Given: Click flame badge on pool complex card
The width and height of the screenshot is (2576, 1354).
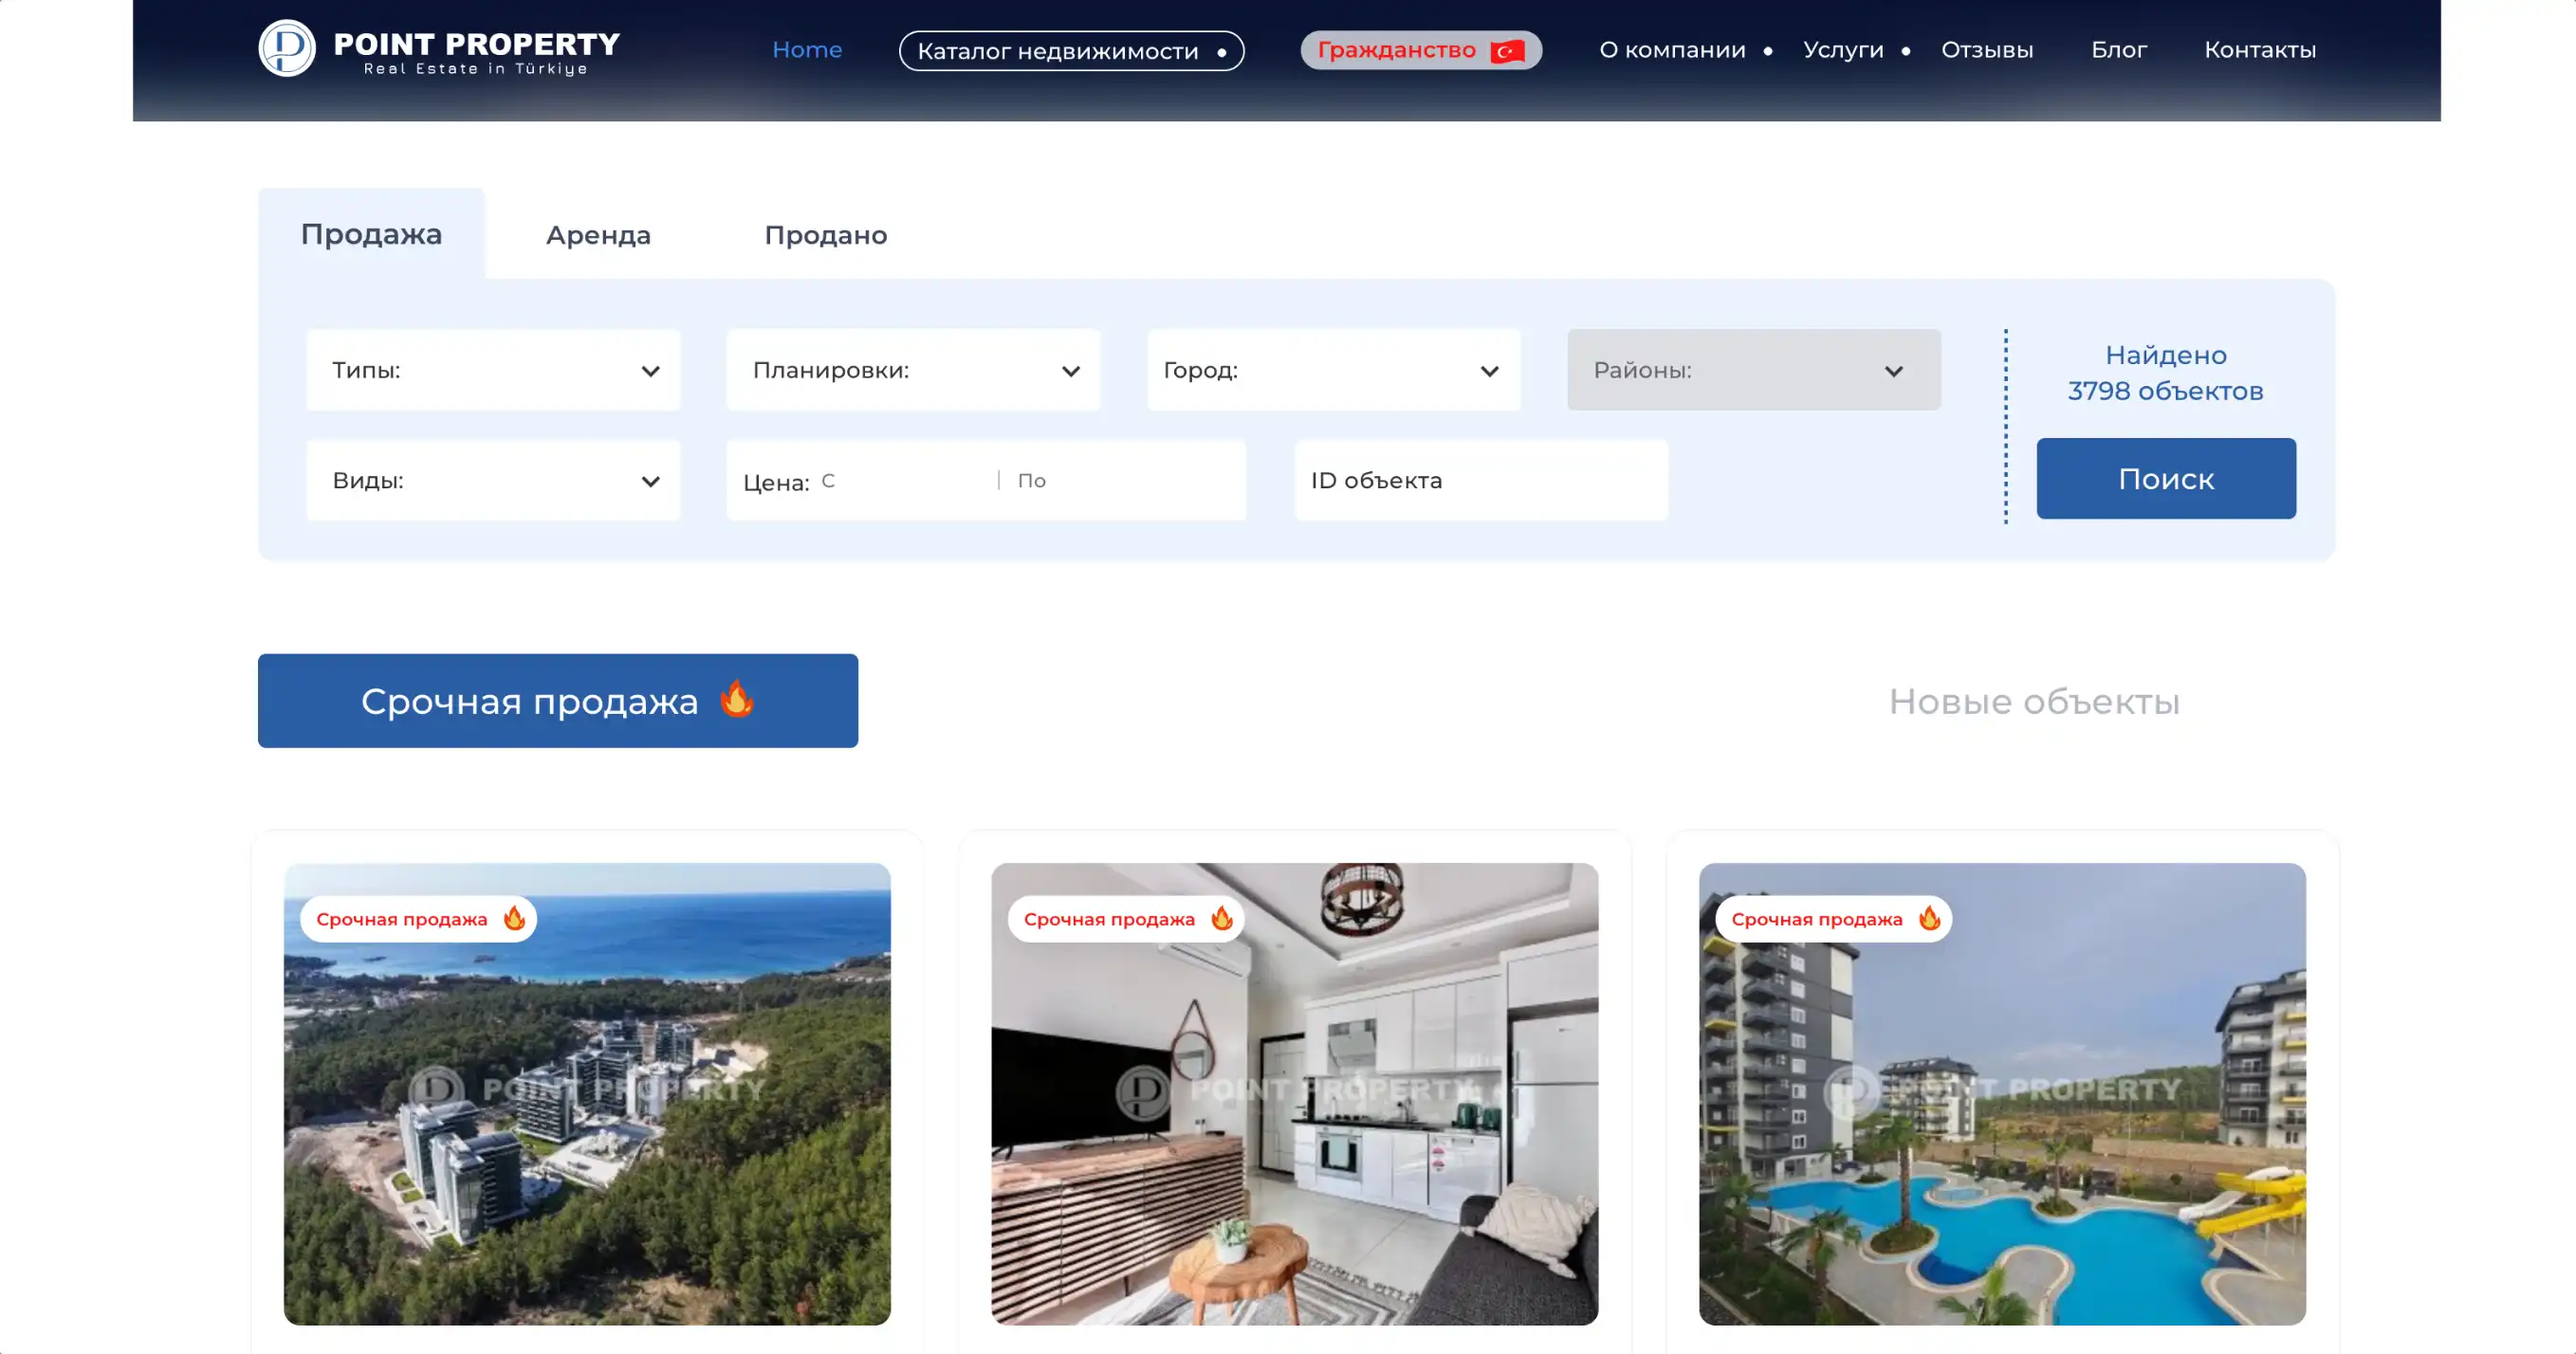Looking at the screenshot, I should [1929, 918].
